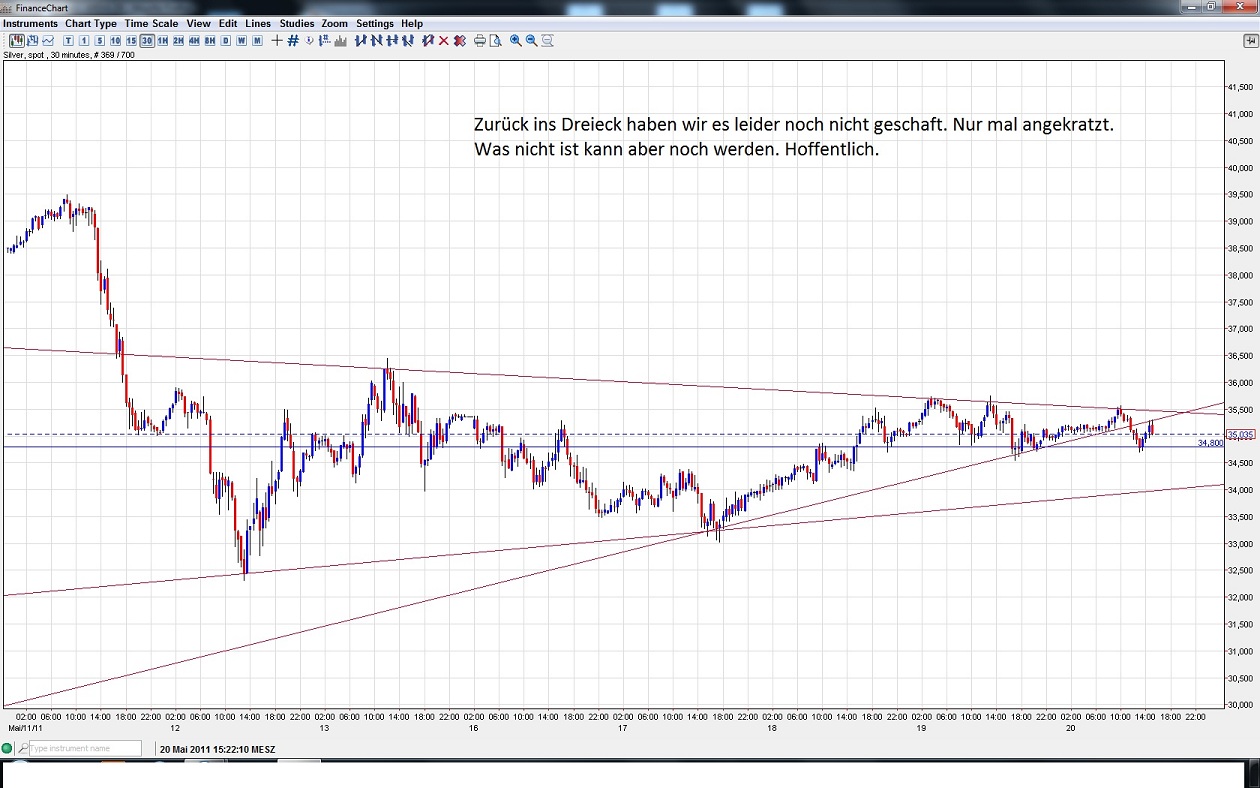Click the 'Silver, spot, 30 minutes' chart label
Screen dimensions: 1260x788
coord(69,56)
